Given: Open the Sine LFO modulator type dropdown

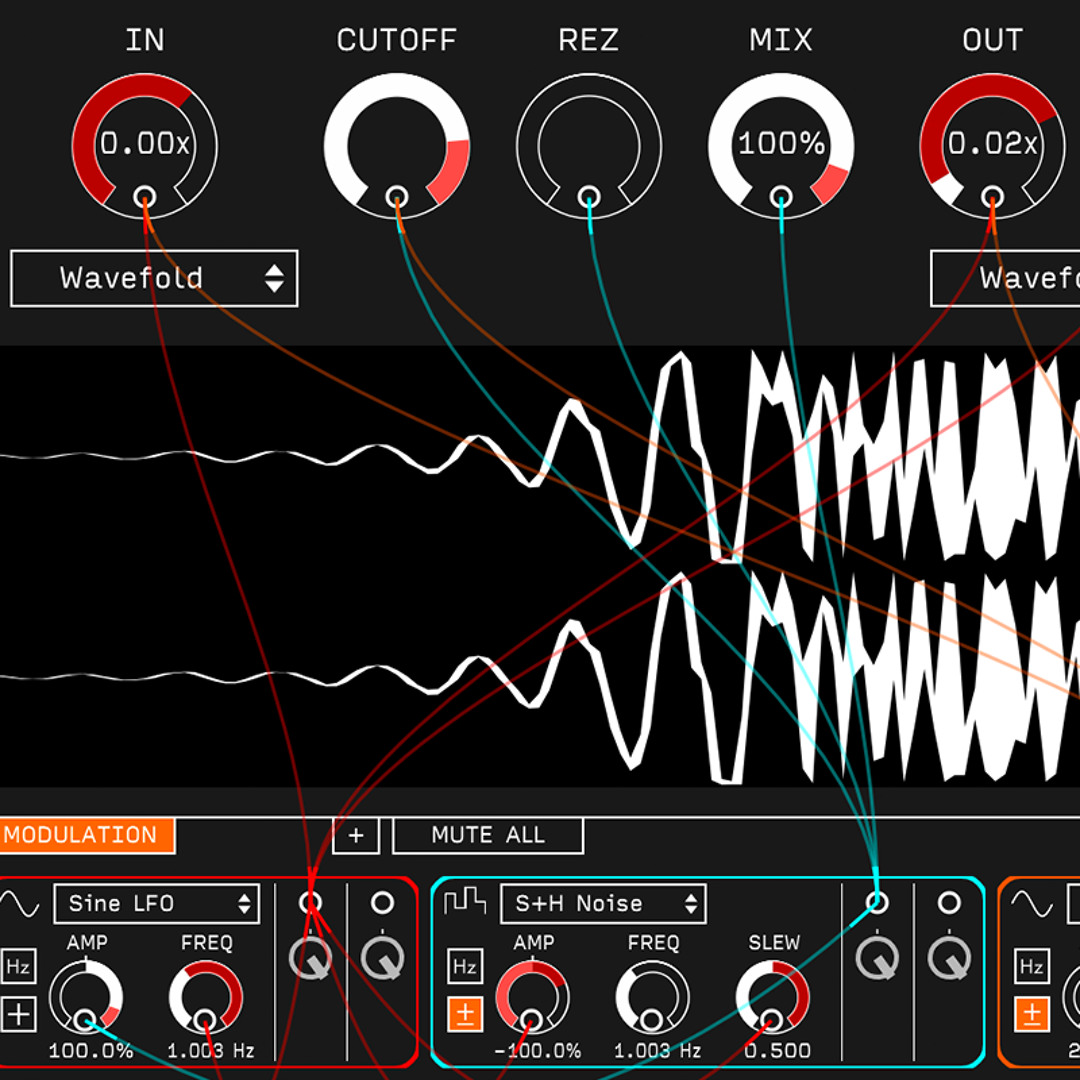Looking at the screenshot, I should point(157,904).
